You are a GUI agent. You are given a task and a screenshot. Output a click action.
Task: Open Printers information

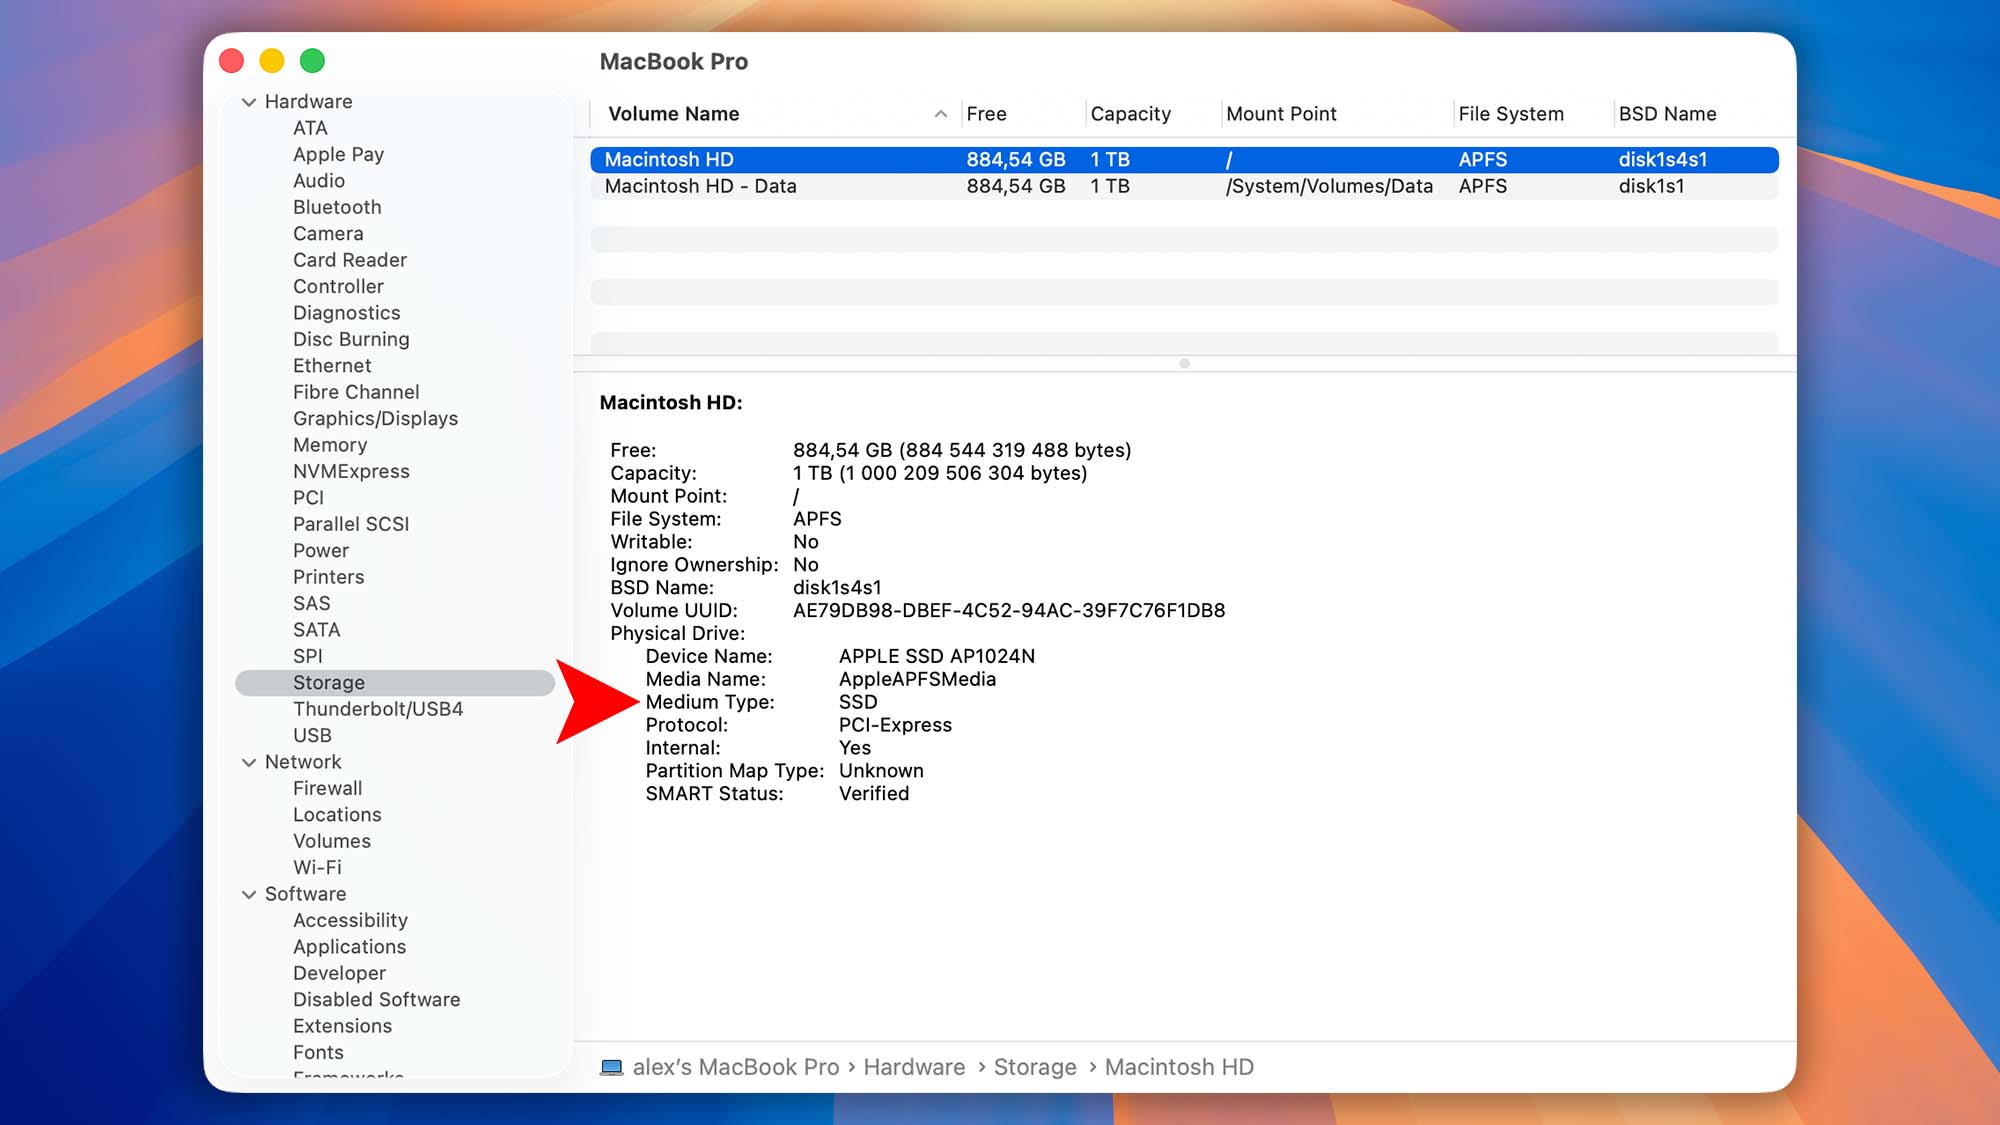click(328, 577)
